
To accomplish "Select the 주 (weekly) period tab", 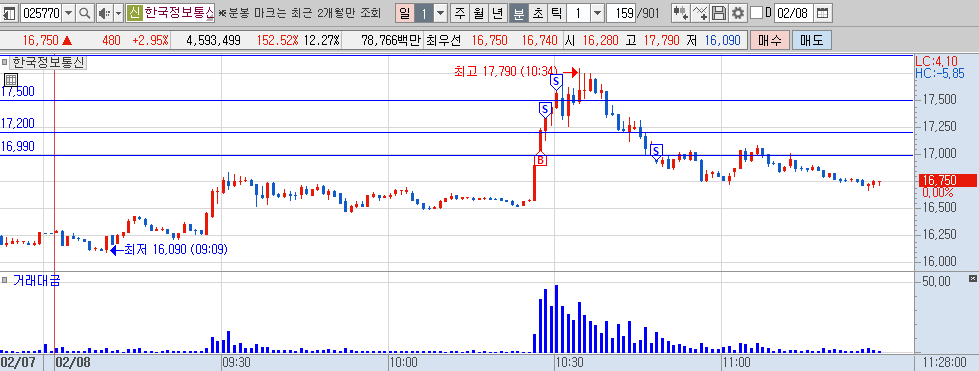I will (x=460, y=12).
